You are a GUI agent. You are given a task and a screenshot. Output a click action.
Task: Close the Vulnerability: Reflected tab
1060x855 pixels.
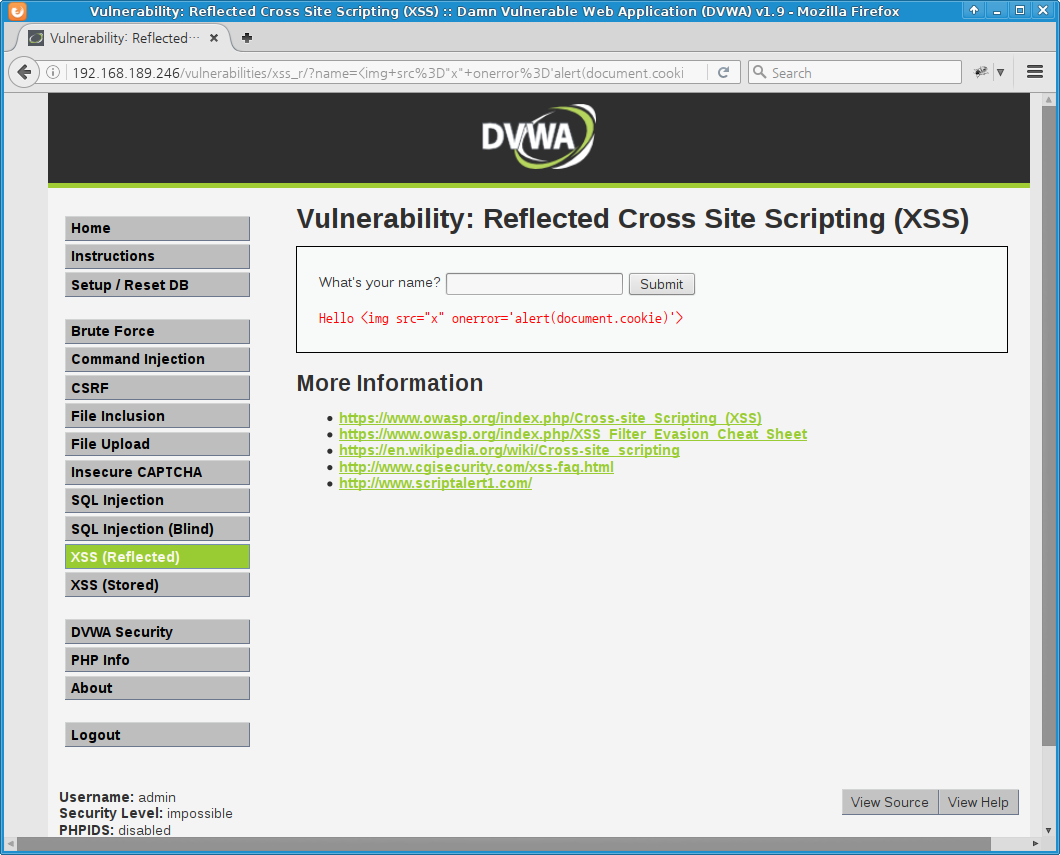point(214,38)
